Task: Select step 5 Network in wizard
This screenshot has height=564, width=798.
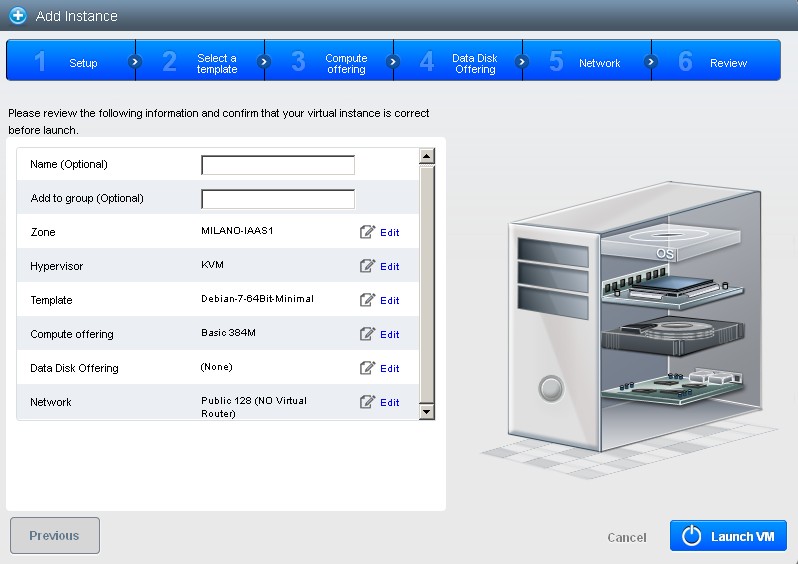Action: coord(586,63)
